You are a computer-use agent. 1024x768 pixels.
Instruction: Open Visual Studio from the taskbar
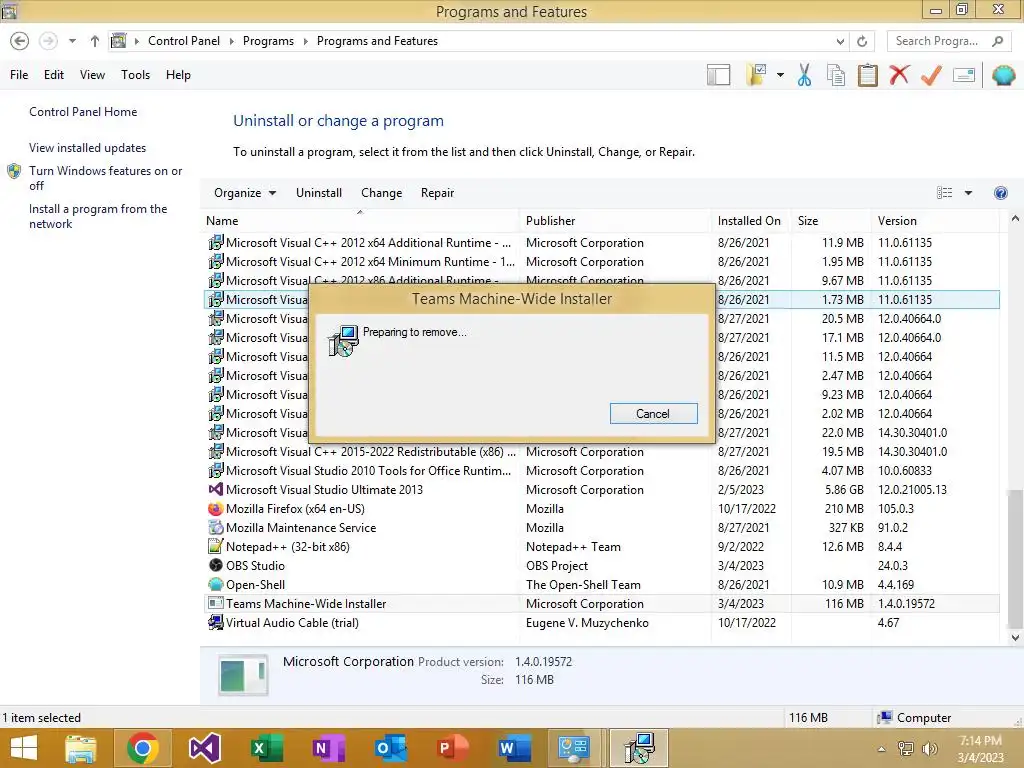pos(204,748)
